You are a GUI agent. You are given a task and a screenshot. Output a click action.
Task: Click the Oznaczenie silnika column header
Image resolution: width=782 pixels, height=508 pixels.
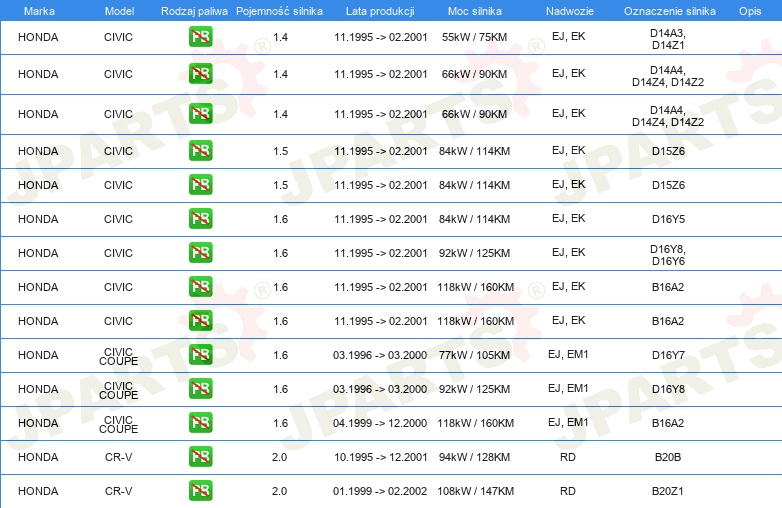click(670, 11)
